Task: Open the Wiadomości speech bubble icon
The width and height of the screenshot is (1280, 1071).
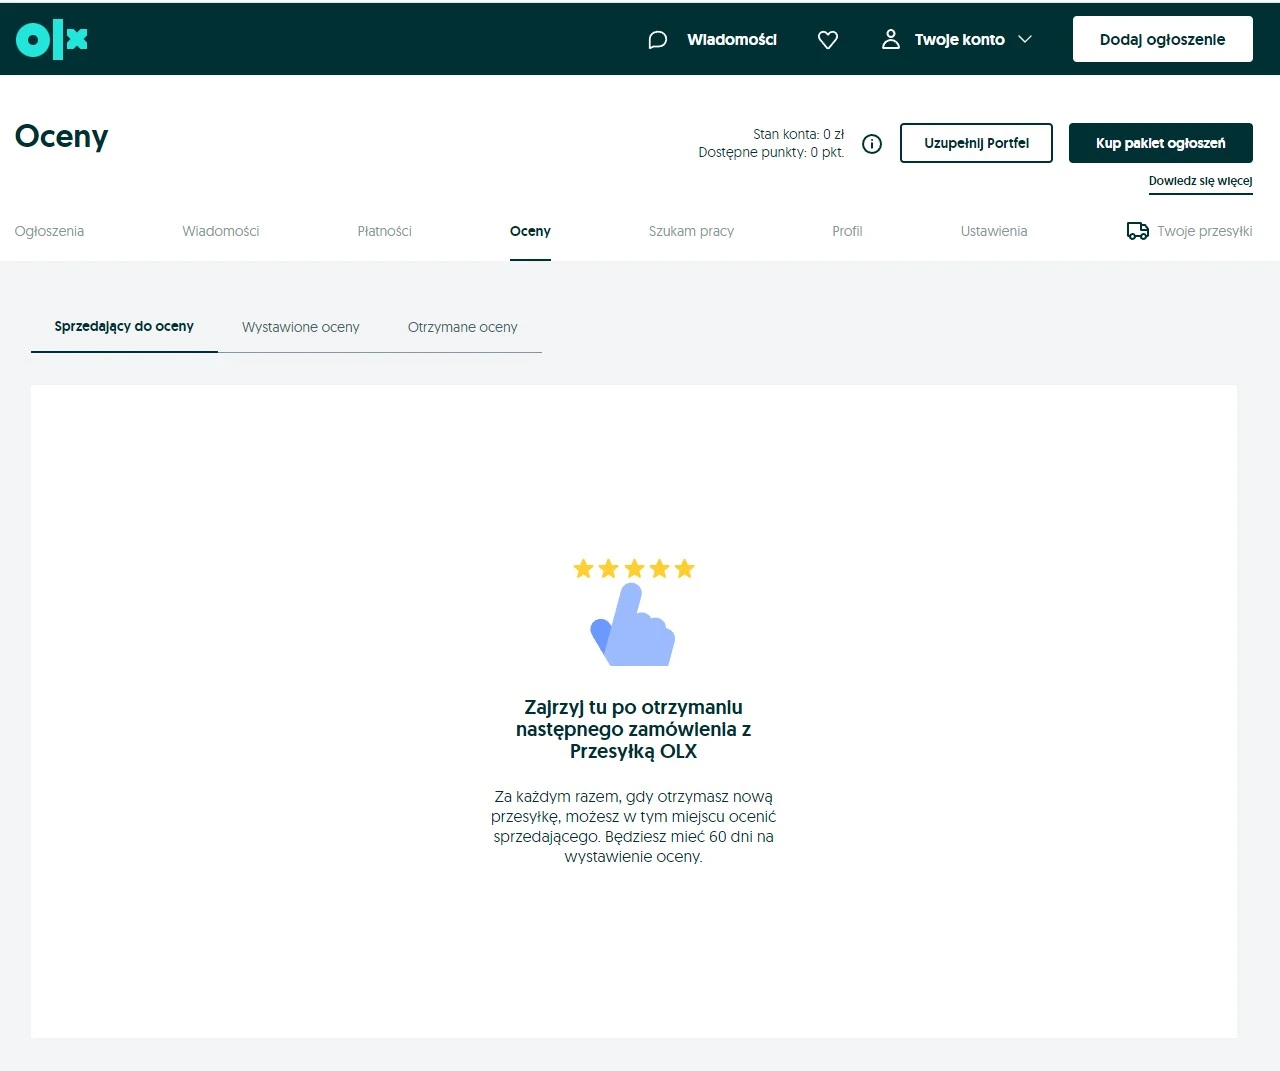Action: [x=656, y=39]
